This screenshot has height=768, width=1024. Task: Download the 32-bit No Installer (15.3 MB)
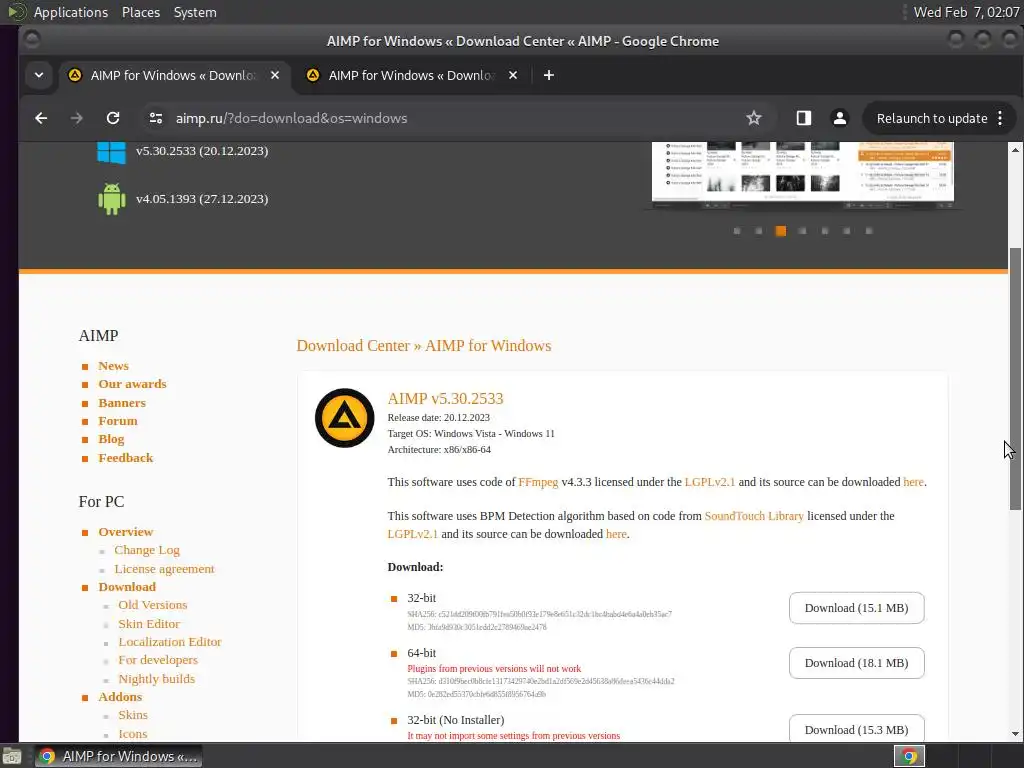(856, 729)
